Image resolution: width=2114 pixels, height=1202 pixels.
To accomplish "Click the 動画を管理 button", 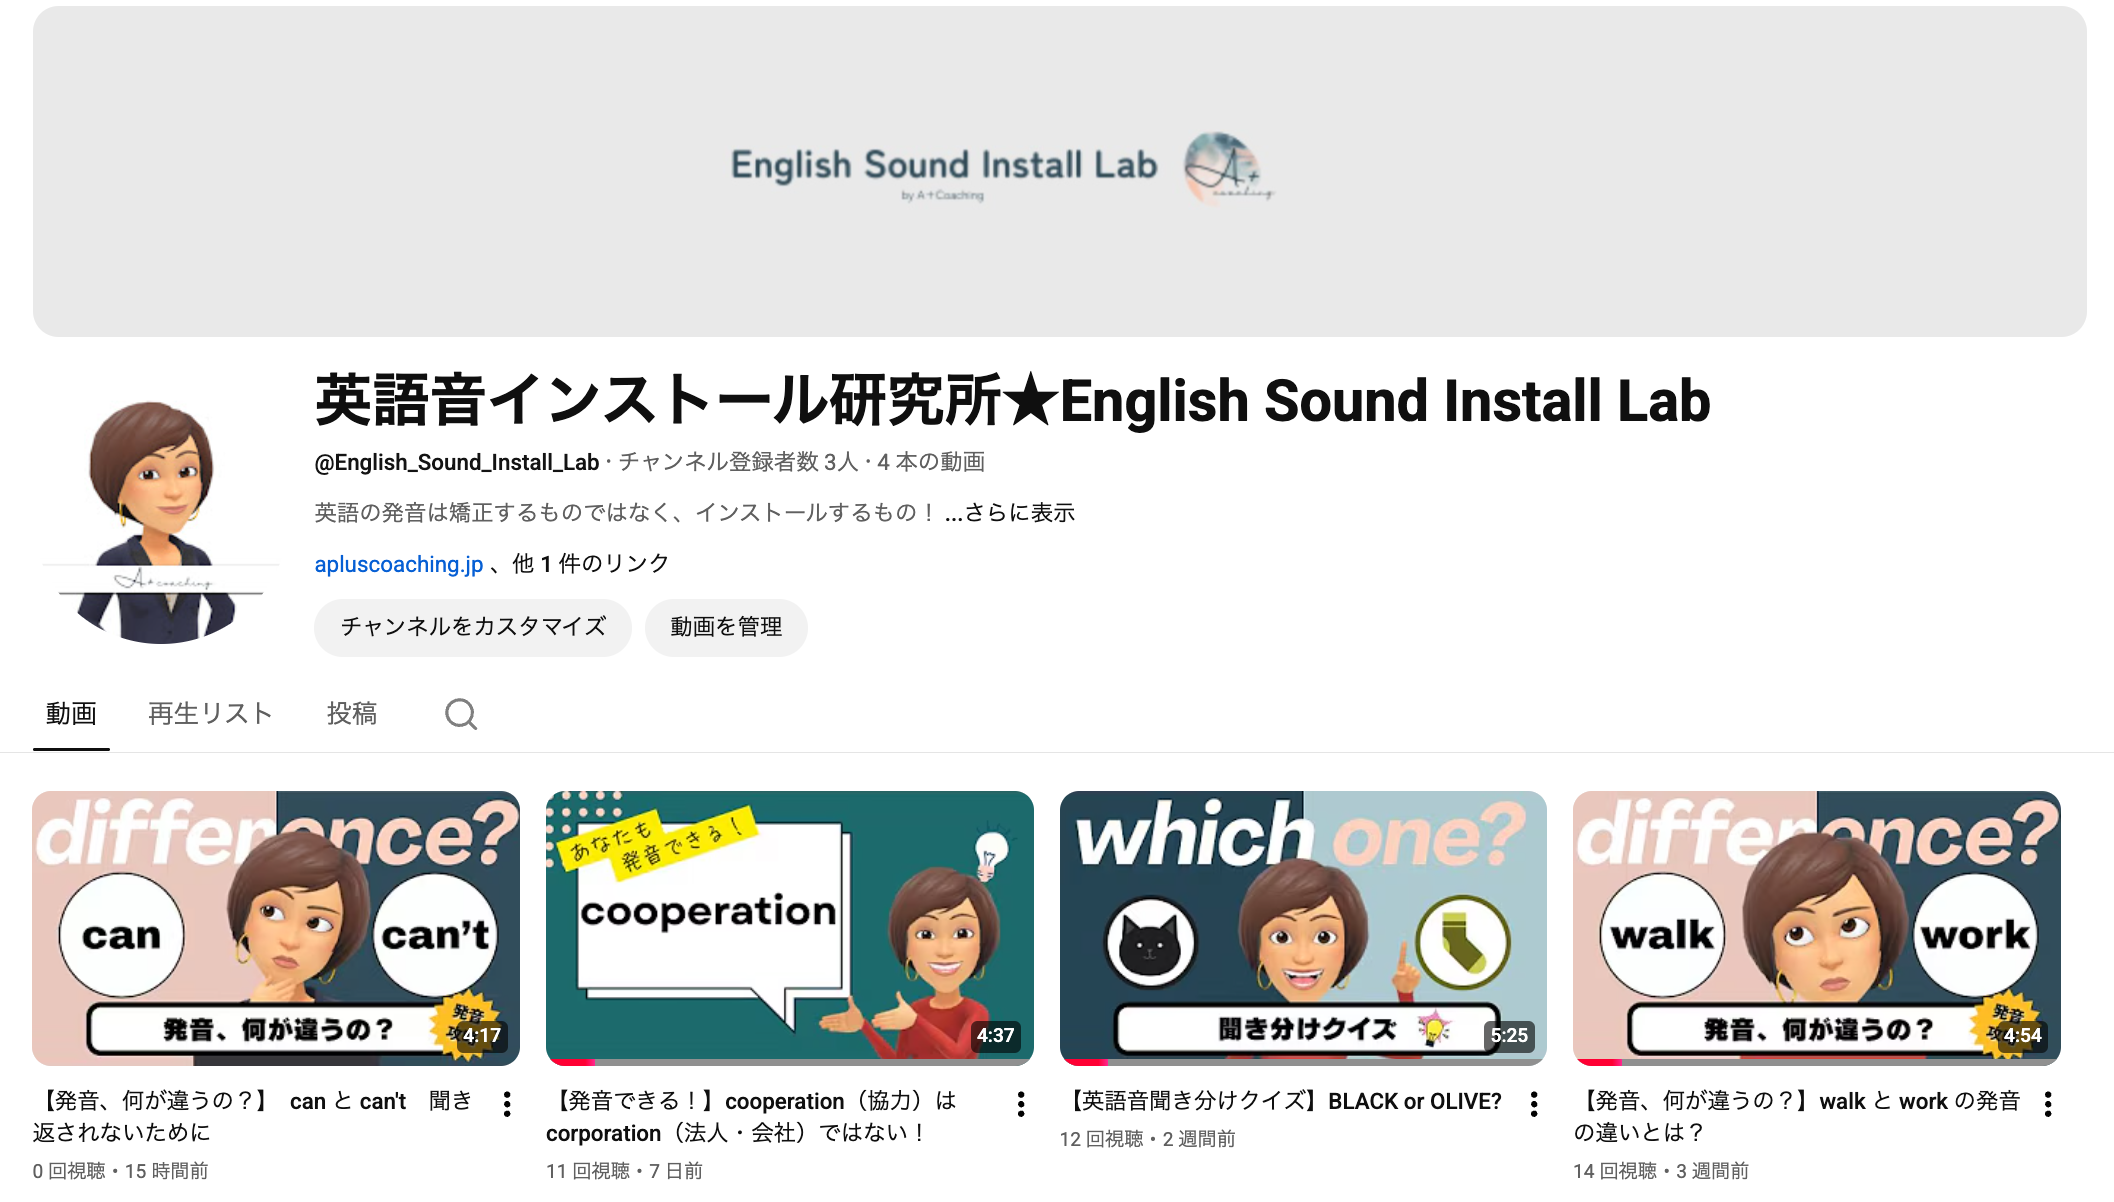I will tap(726, 627).
